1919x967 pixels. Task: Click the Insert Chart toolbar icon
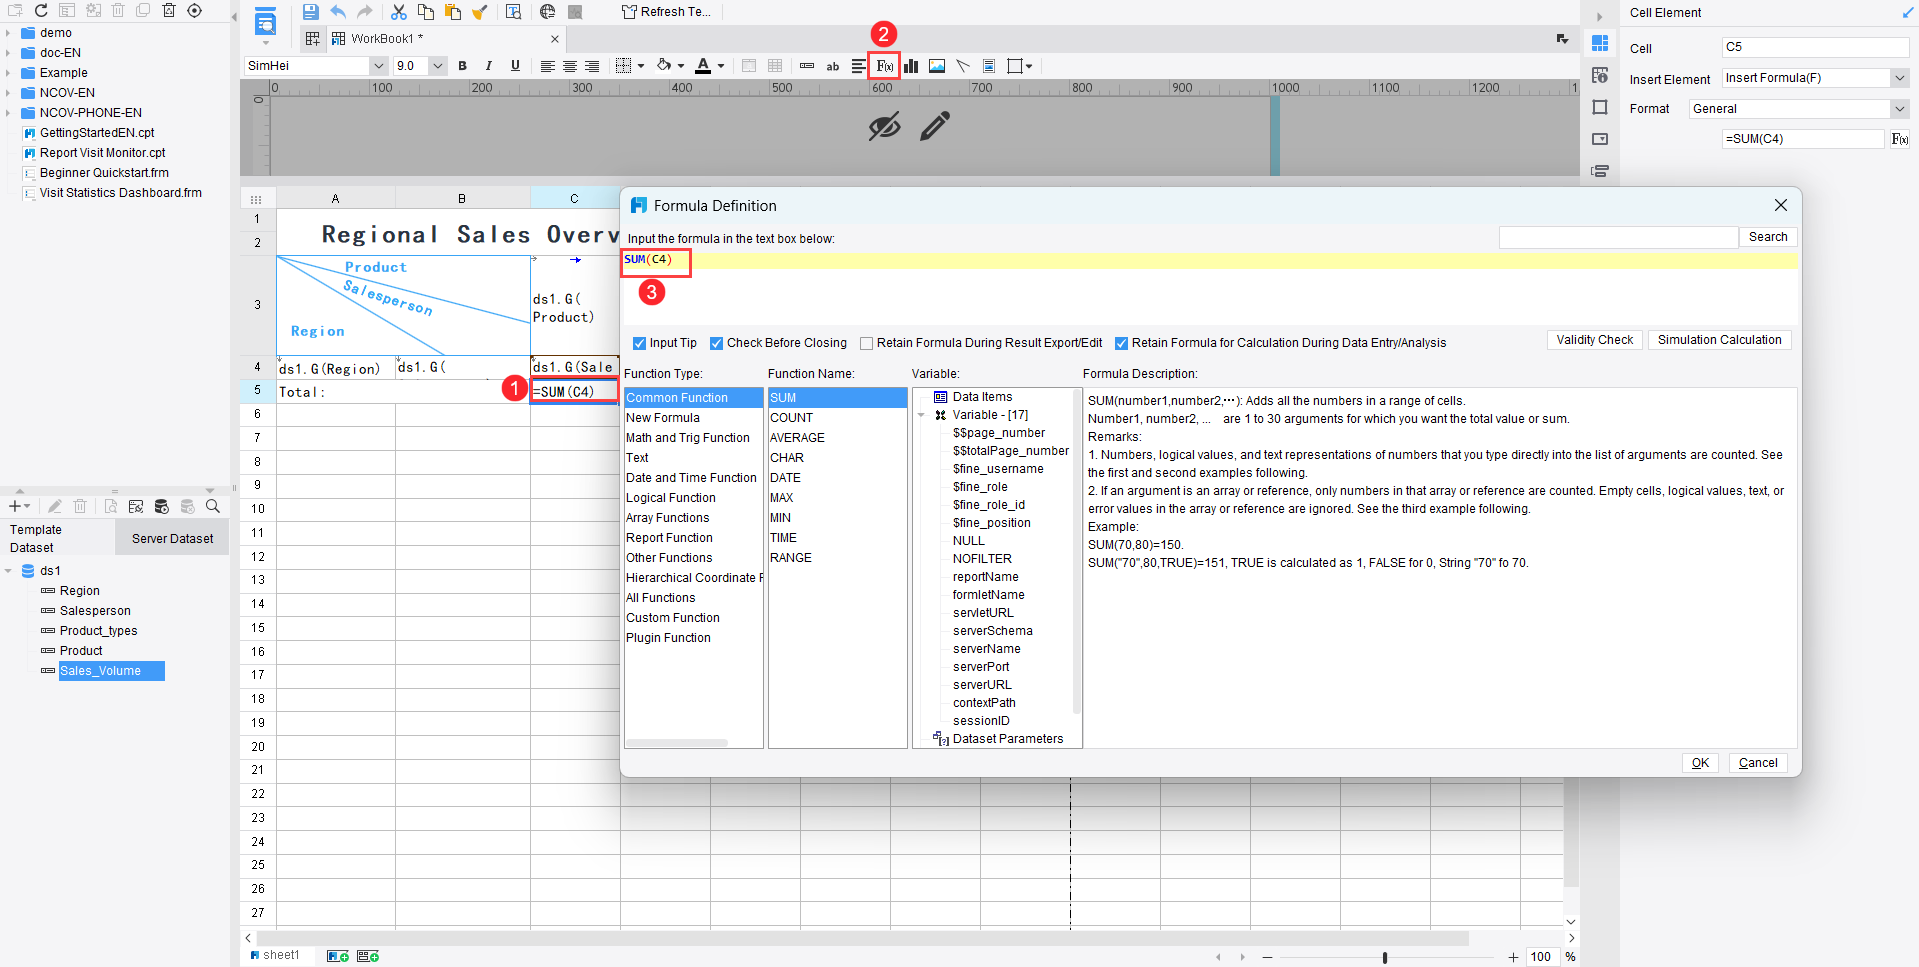click(x=911, y=66)
